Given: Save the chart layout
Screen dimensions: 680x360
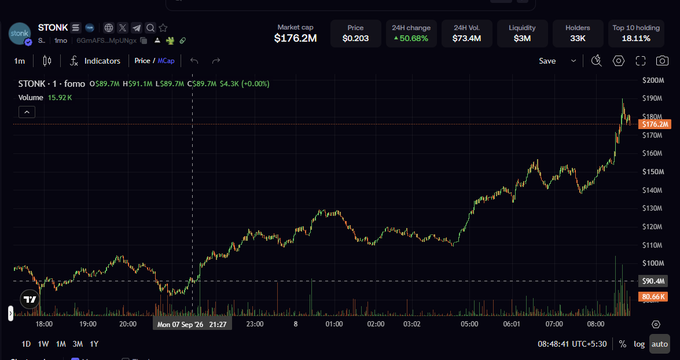Looking at the screenshot, I should click(547, 61).
